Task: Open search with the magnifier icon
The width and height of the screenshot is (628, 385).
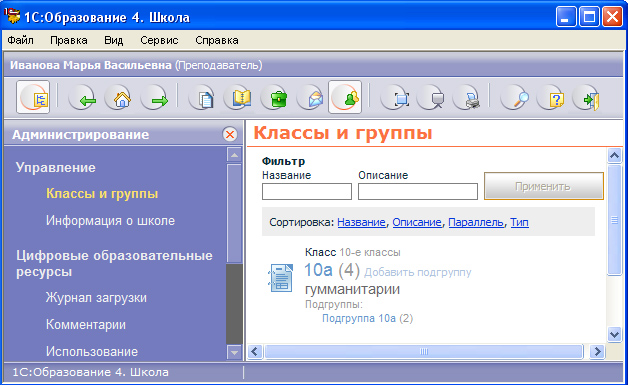Action: pyautogui.click(x=515, y=97)
